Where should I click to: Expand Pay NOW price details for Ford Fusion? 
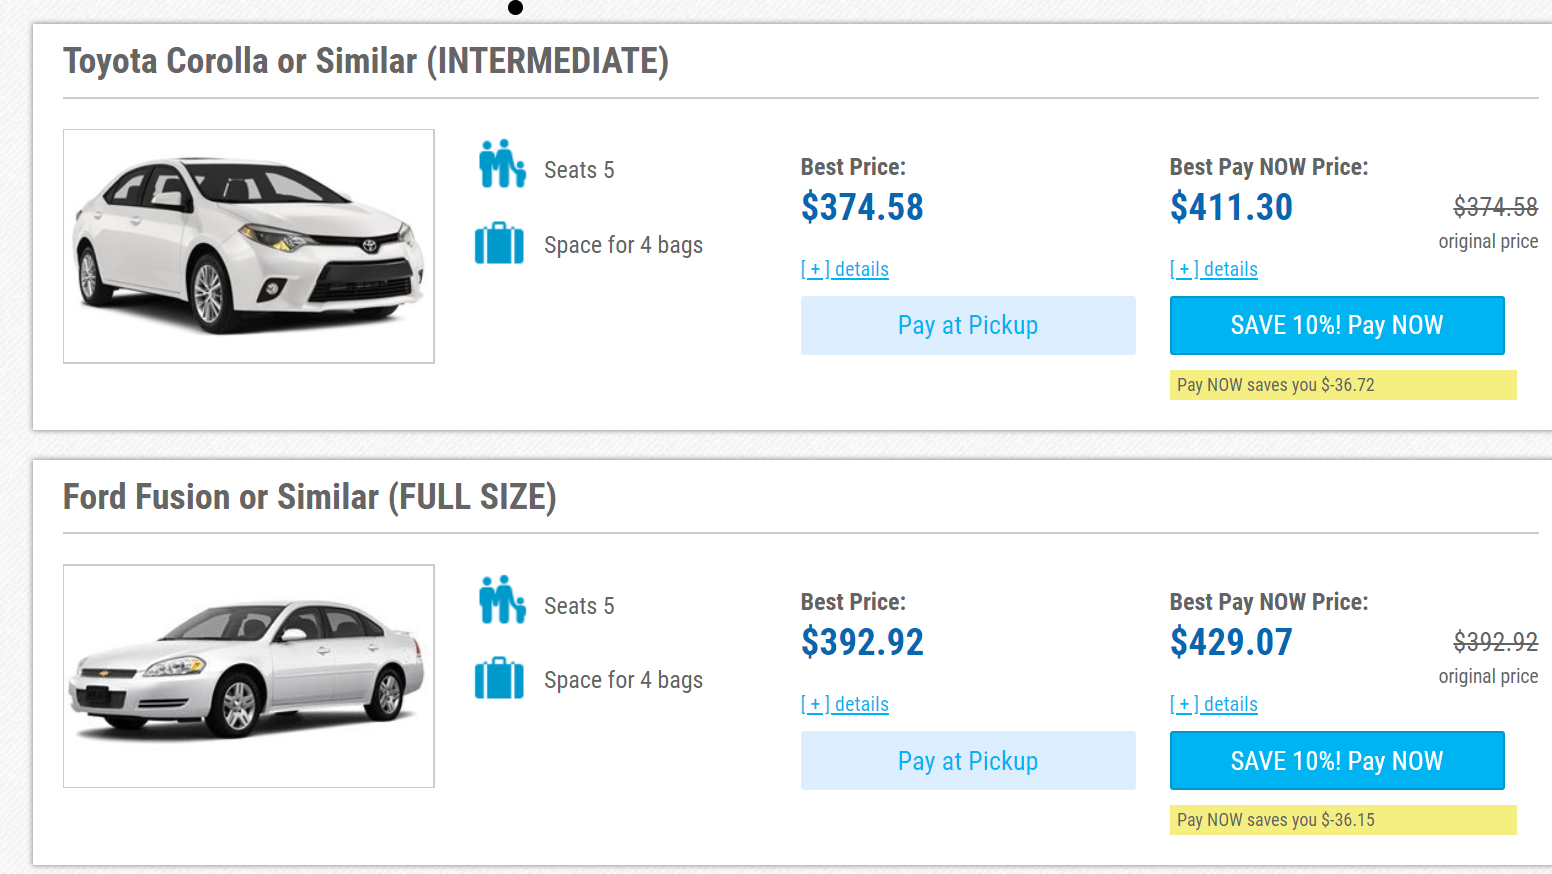[1214, 704]
